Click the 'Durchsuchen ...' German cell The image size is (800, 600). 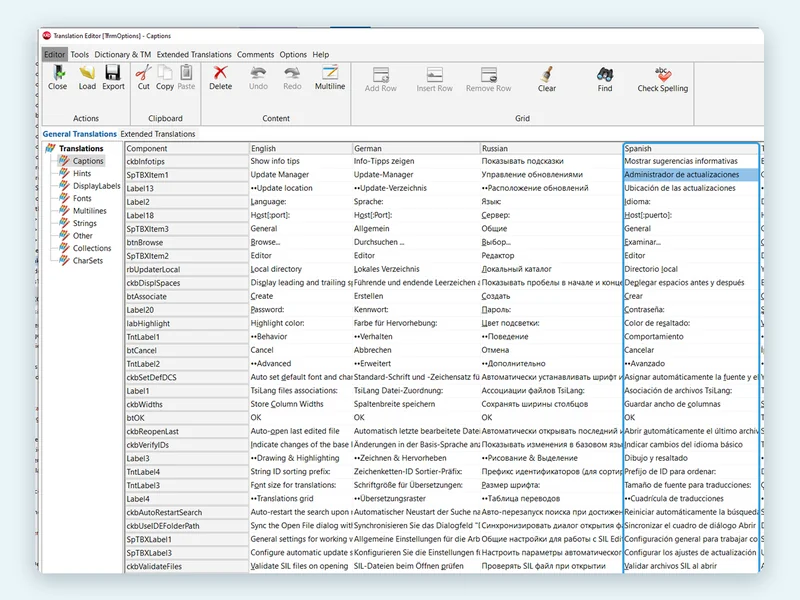tap(416, 242)
